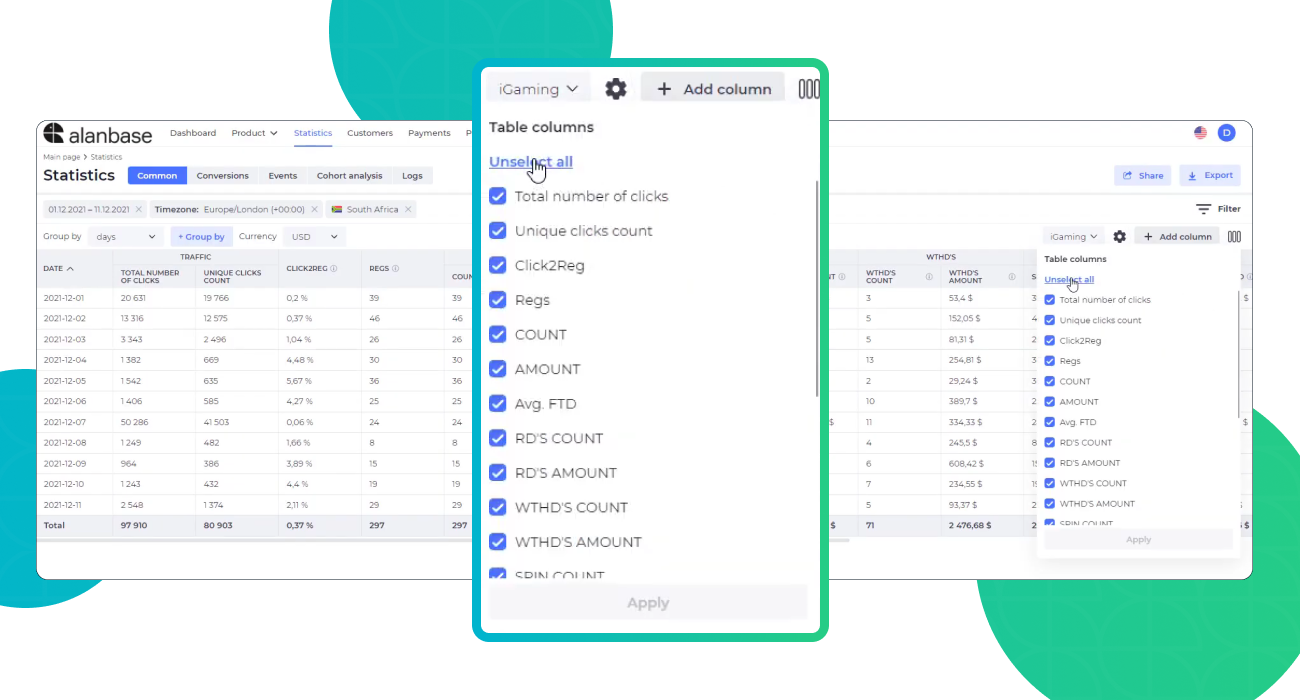The height and width of the screenshot is (700, 1300).
Task: Uncheck 'Total number of clicks' in the enlarged panel
Action: (498, 196)
